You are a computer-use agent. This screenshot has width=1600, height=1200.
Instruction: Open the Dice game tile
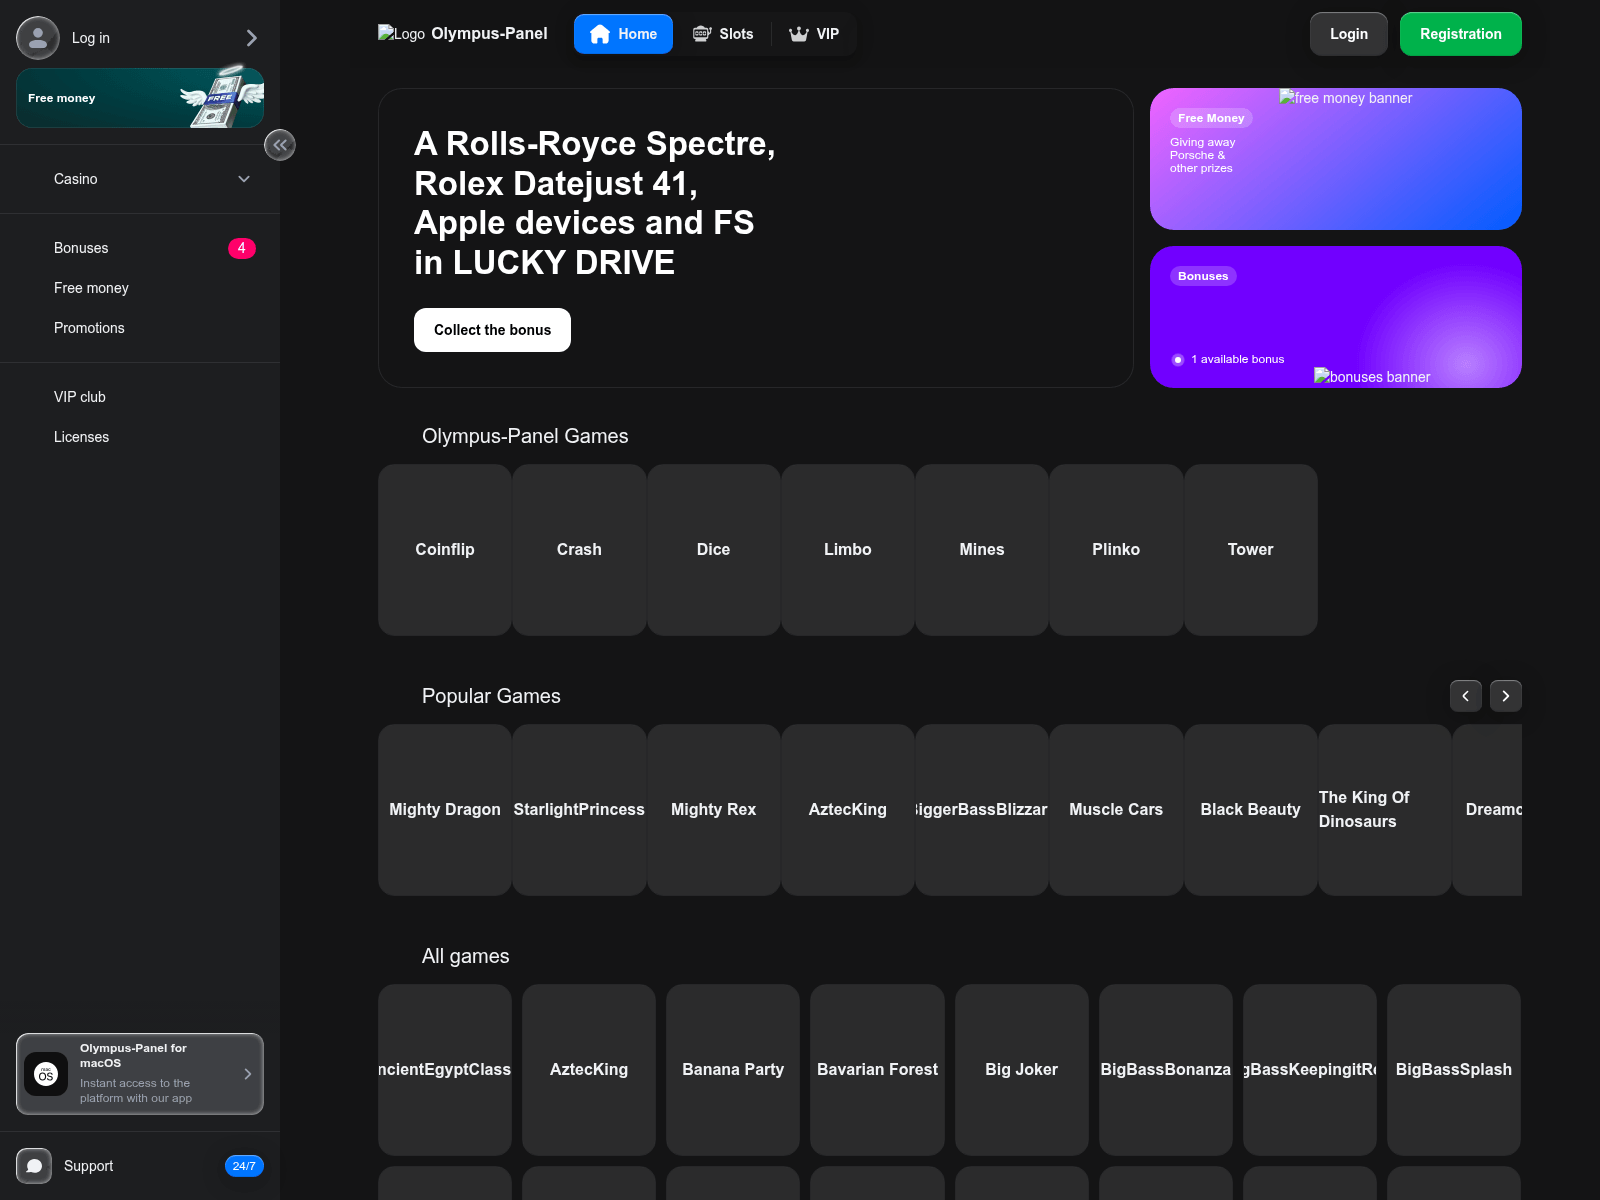pyautogui.click(x=714, y=550)
